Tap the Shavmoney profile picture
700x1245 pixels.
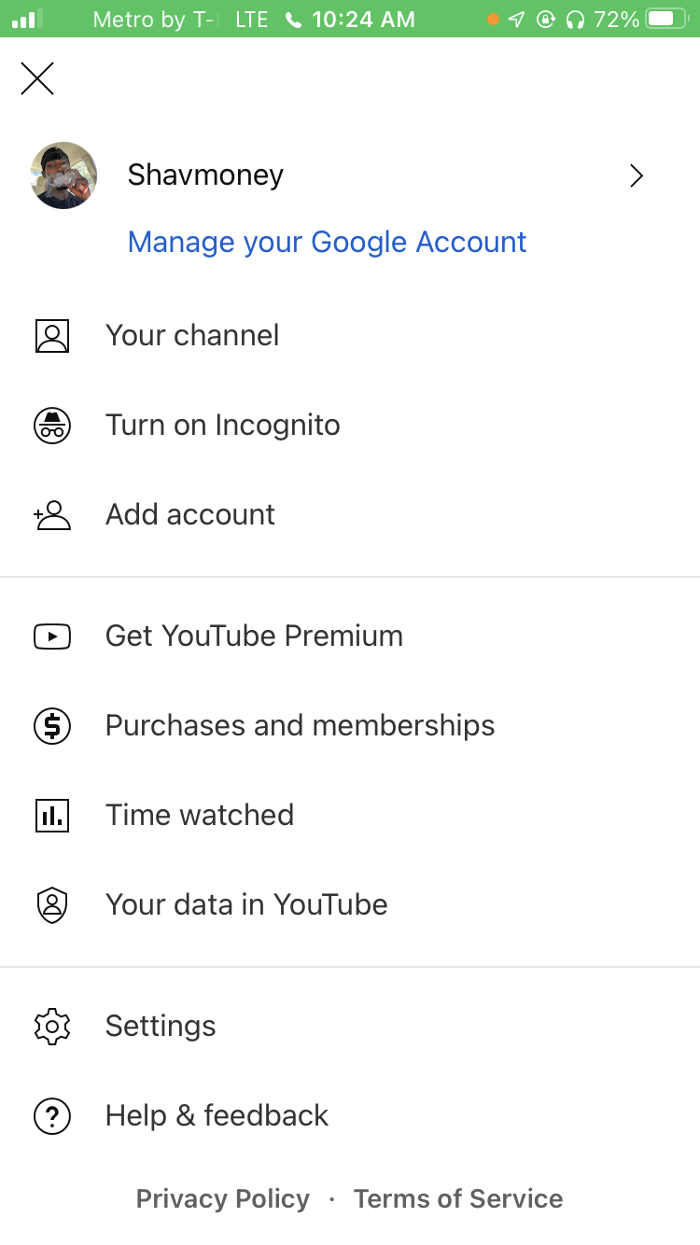click(64, 176)
